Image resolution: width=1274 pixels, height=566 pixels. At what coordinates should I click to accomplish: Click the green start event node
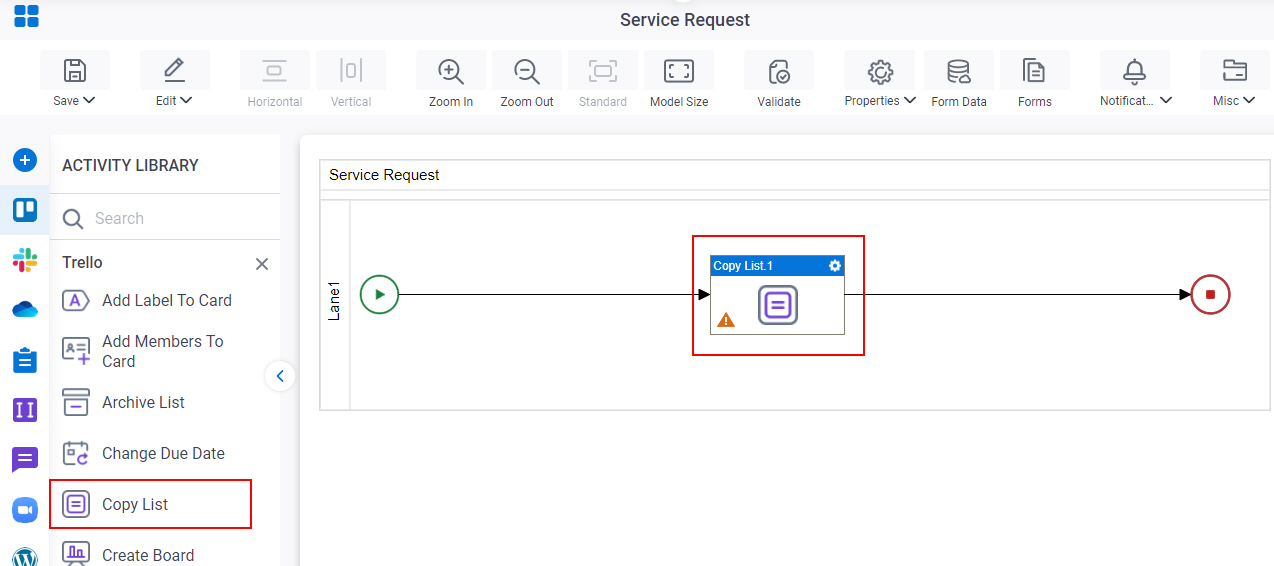point(379,295)
